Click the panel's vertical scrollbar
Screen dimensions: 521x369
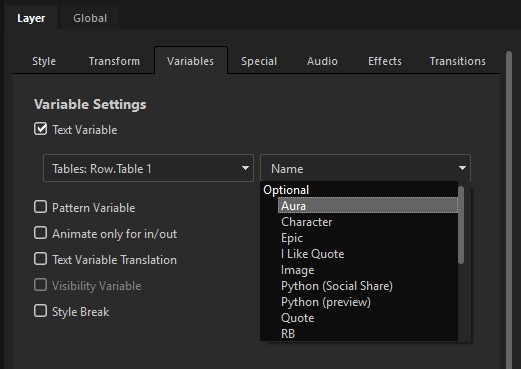coord(509,209)
